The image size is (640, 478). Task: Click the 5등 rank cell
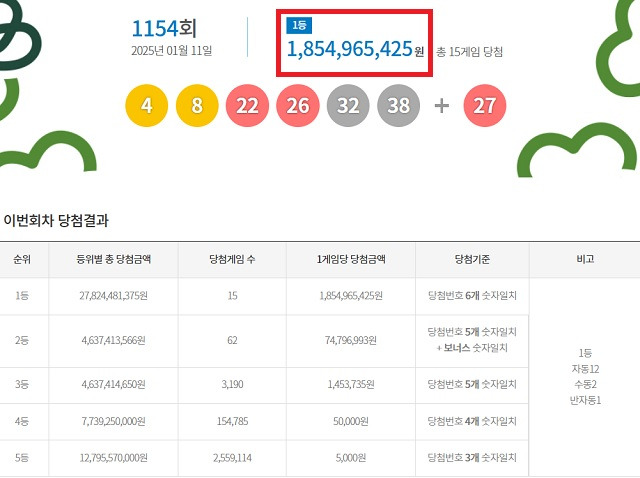(22, 458)
